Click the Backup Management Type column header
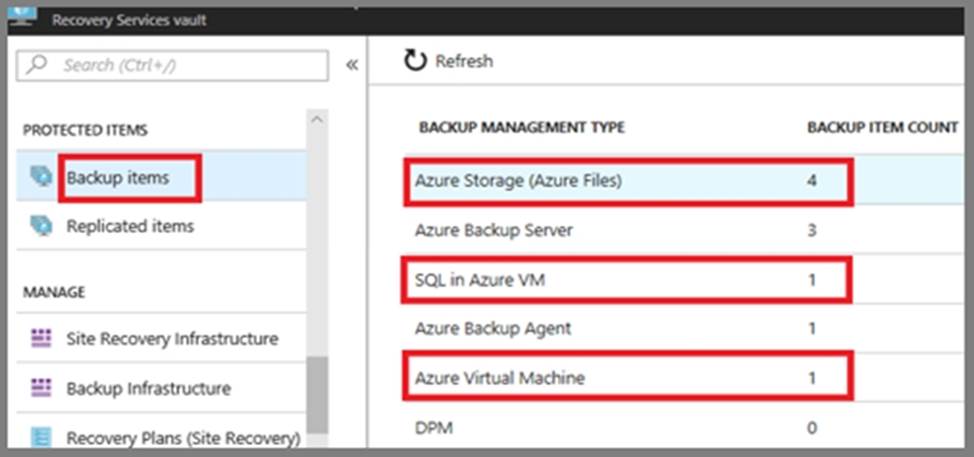 522,128
